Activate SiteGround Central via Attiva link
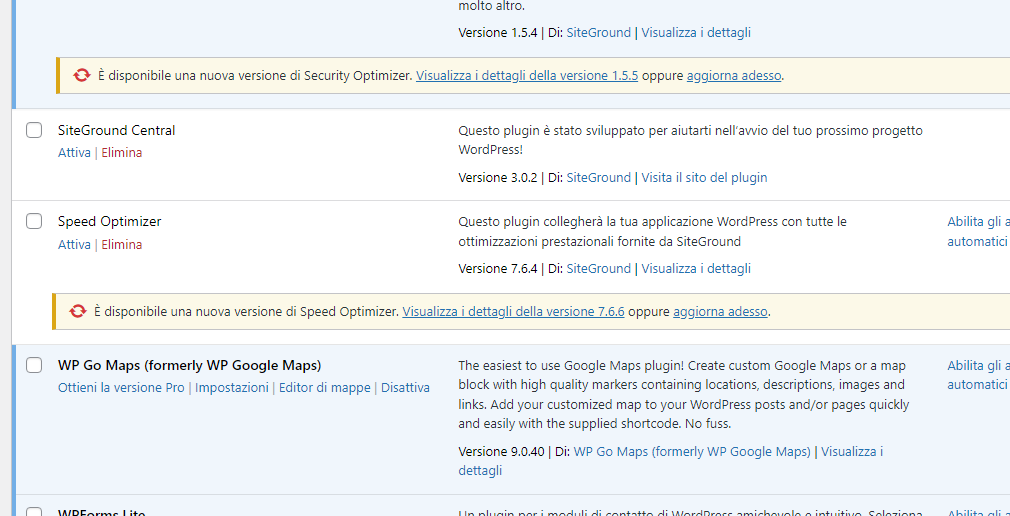 tap(74, 153)
